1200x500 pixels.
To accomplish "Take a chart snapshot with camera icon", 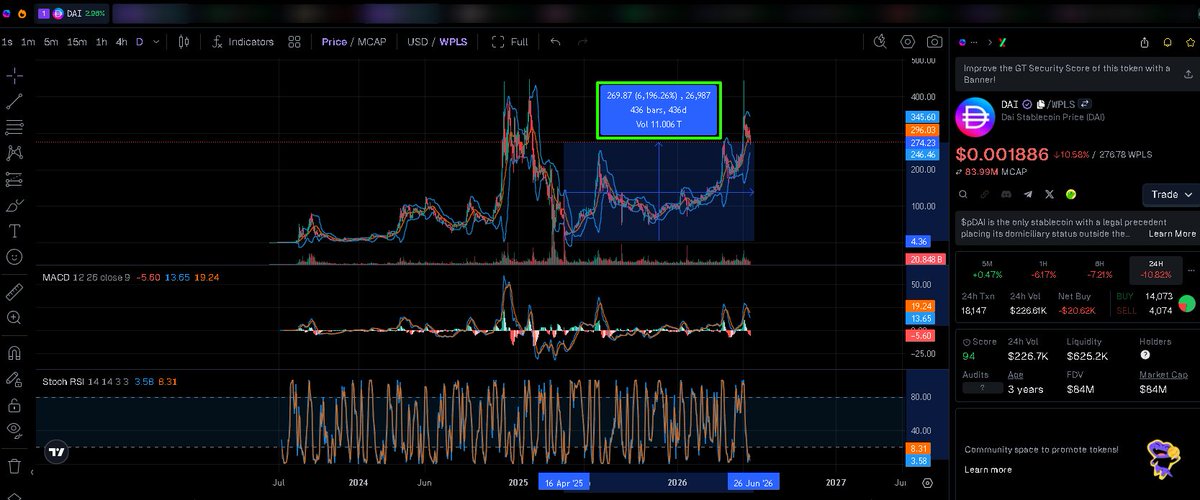I will click(934, 41).
